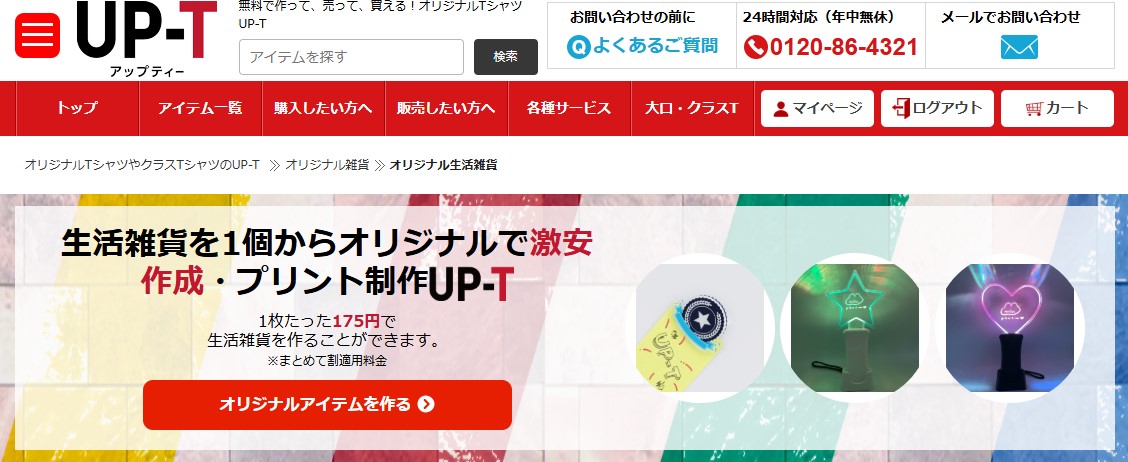Click the person icon in マイページ
Image resolution: width=1128 pixels, height=462 pixels.
click(x=781, y=109)
